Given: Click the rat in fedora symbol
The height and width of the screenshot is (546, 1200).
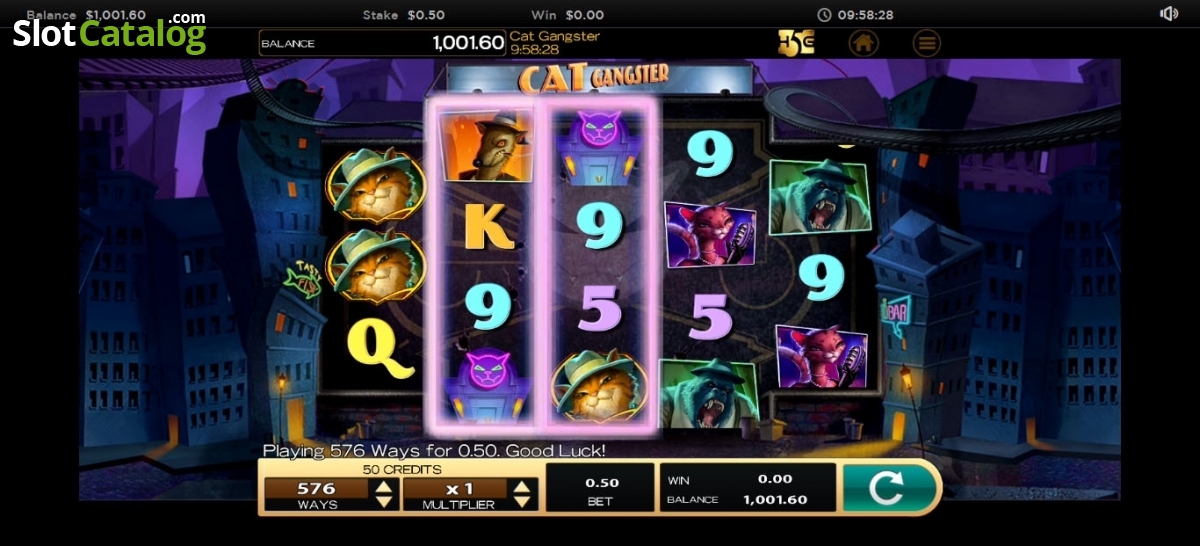Looking at the screenshot, I should (486, 146).
